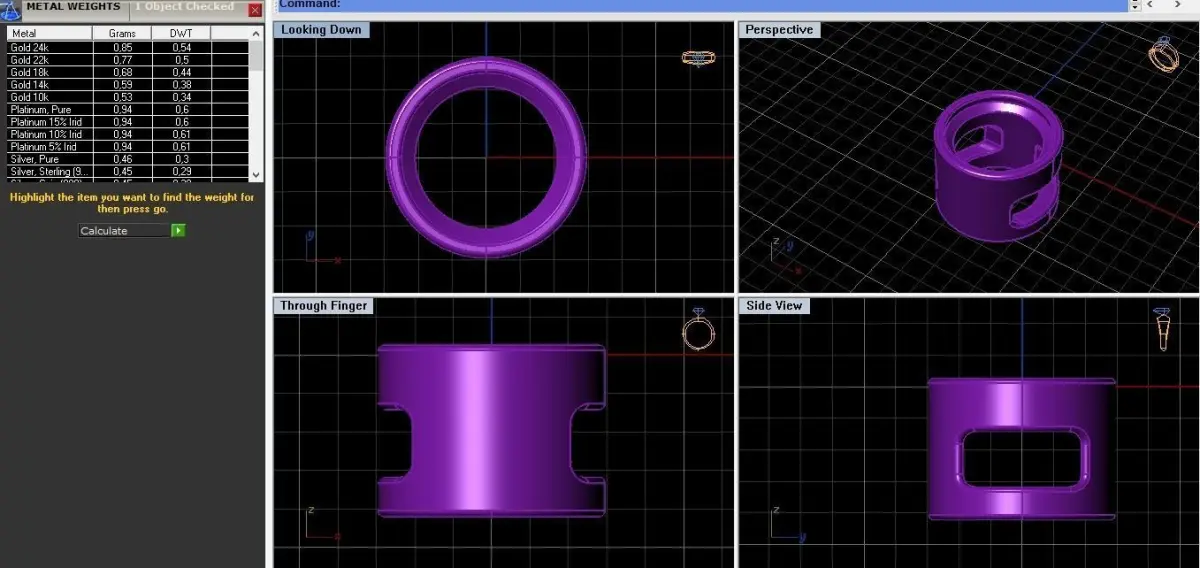Viewport: 1200px width, 568px height.
Task: Select the Platinum 15% Irid row
Action: click(128, 122)
